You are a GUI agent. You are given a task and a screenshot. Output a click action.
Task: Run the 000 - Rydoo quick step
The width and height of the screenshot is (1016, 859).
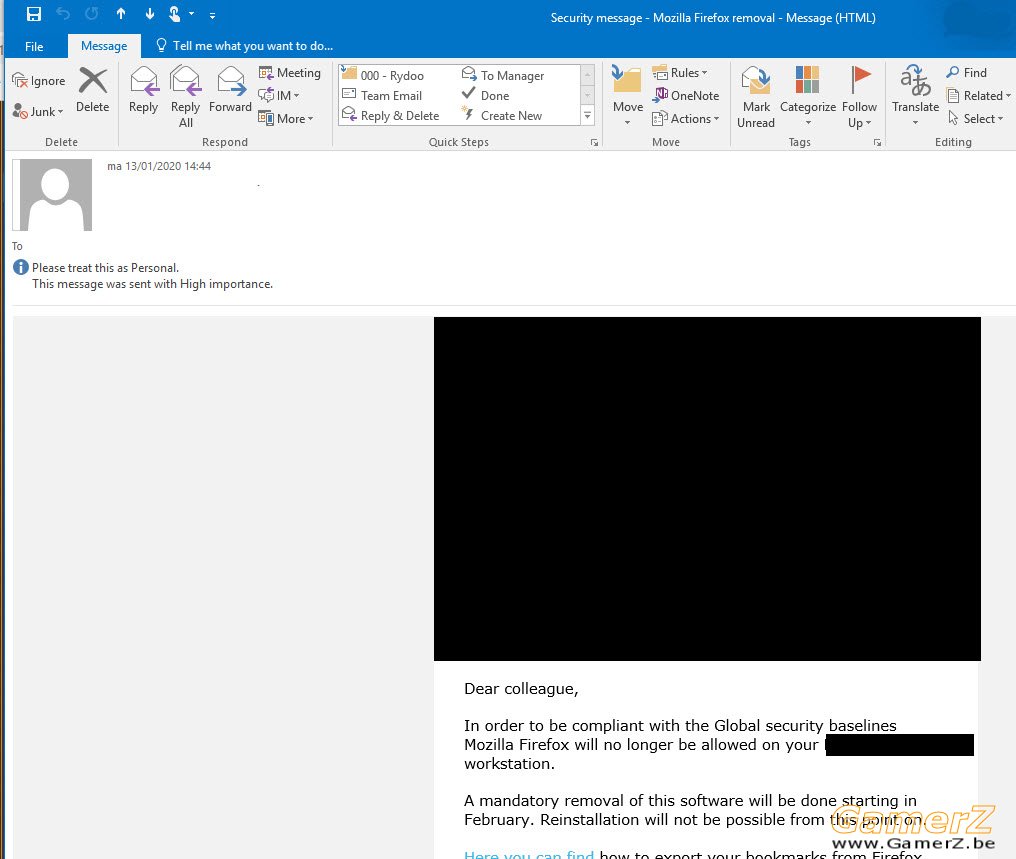[384, 75]
